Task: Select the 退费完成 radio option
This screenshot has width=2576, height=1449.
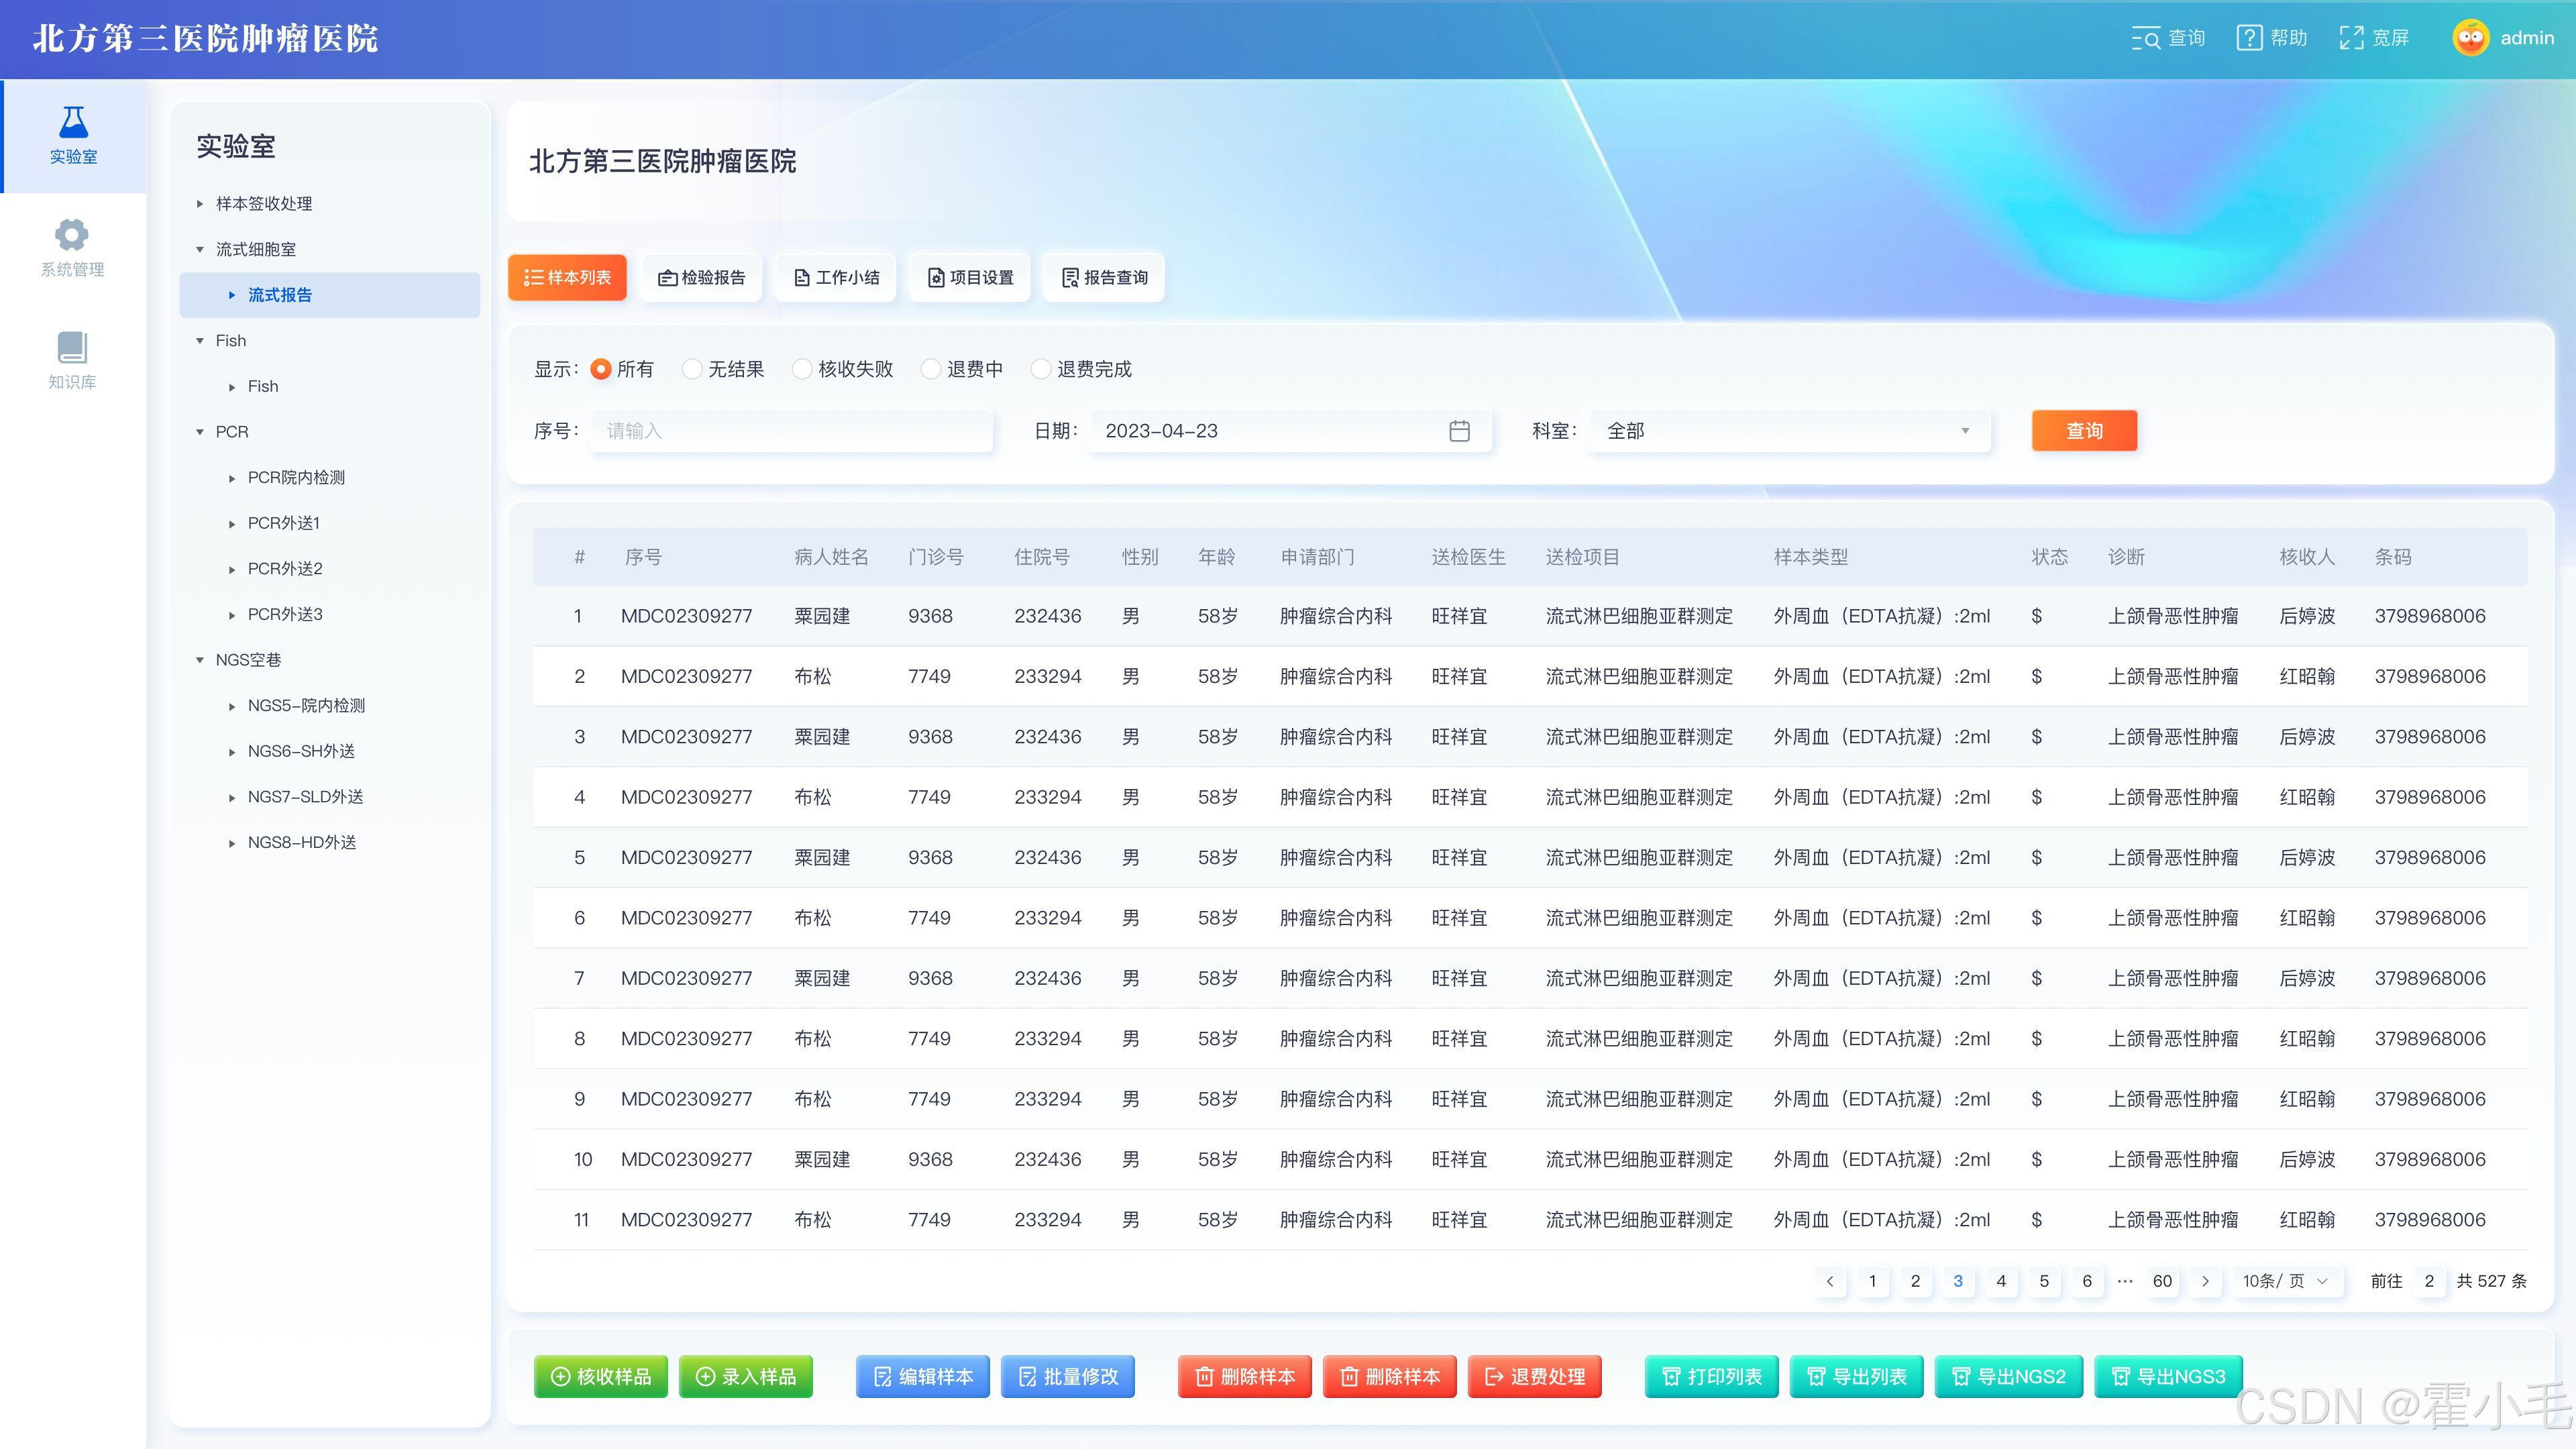Action: (1041, 368)
